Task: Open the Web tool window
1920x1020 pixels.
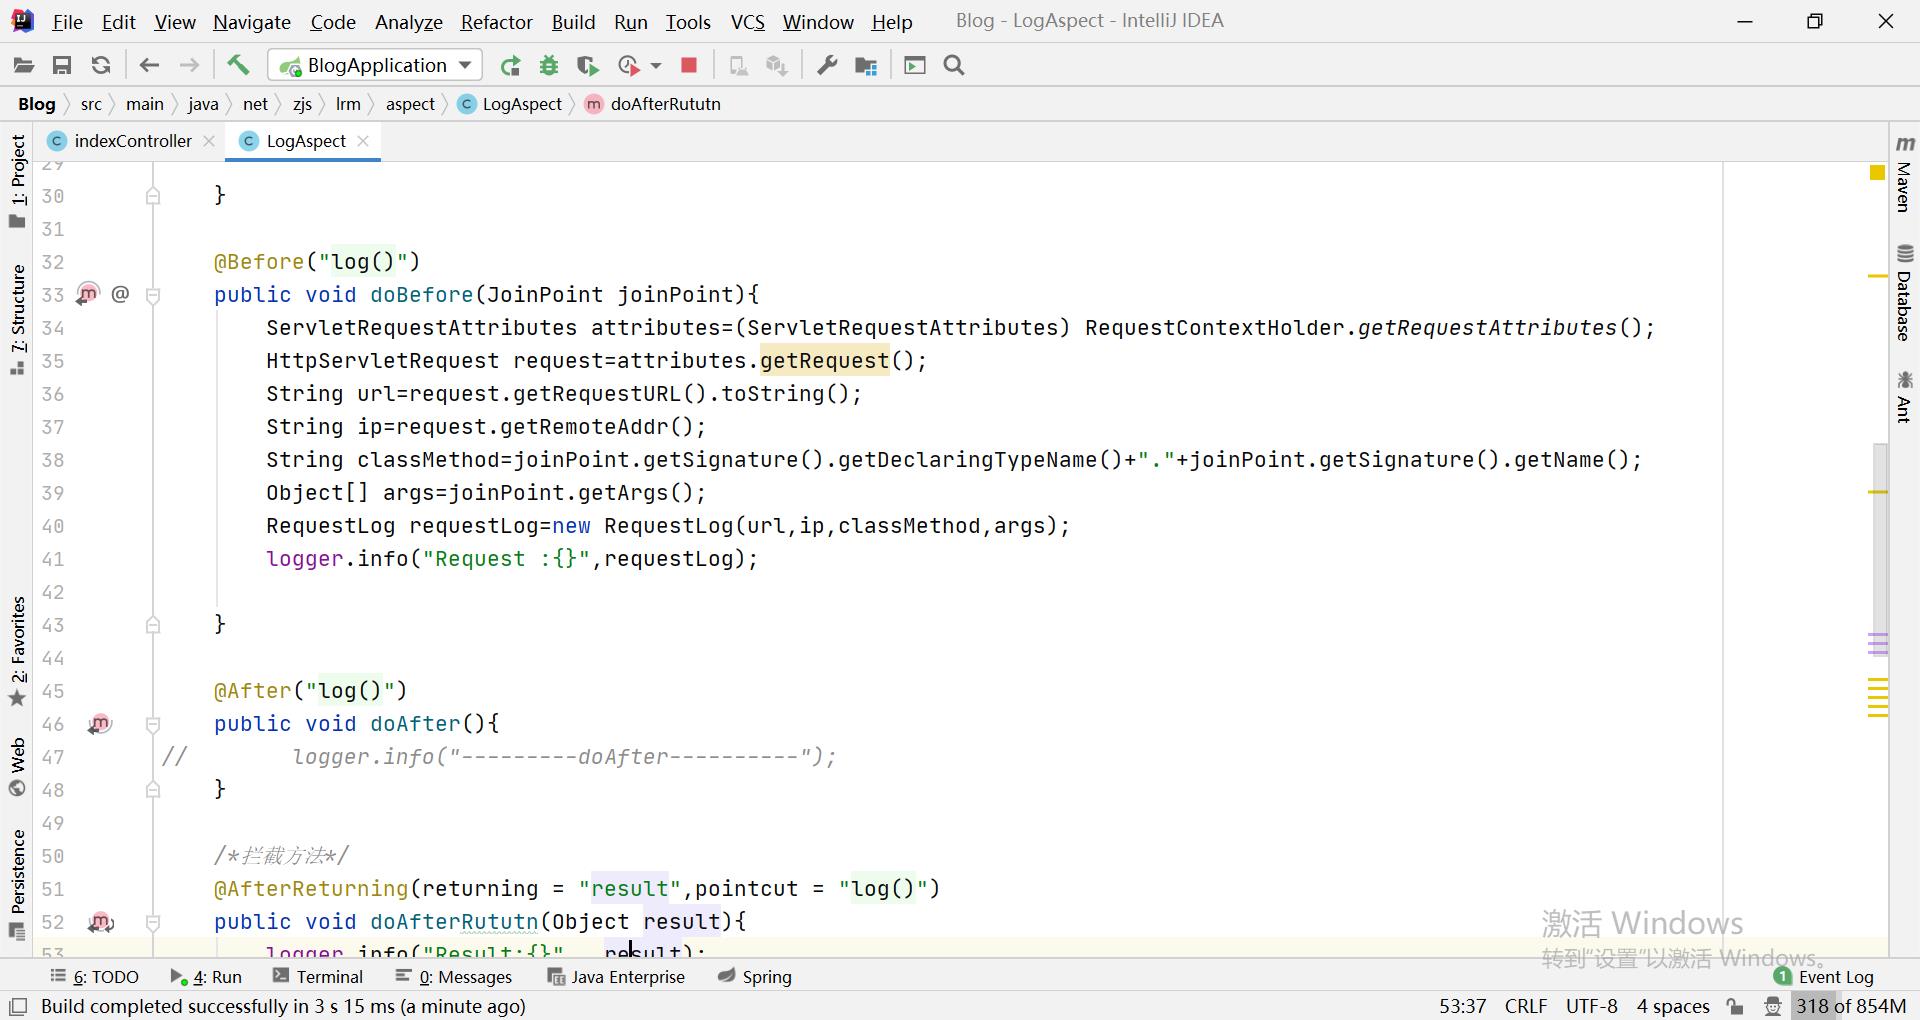Action: [x=17, y=767]
